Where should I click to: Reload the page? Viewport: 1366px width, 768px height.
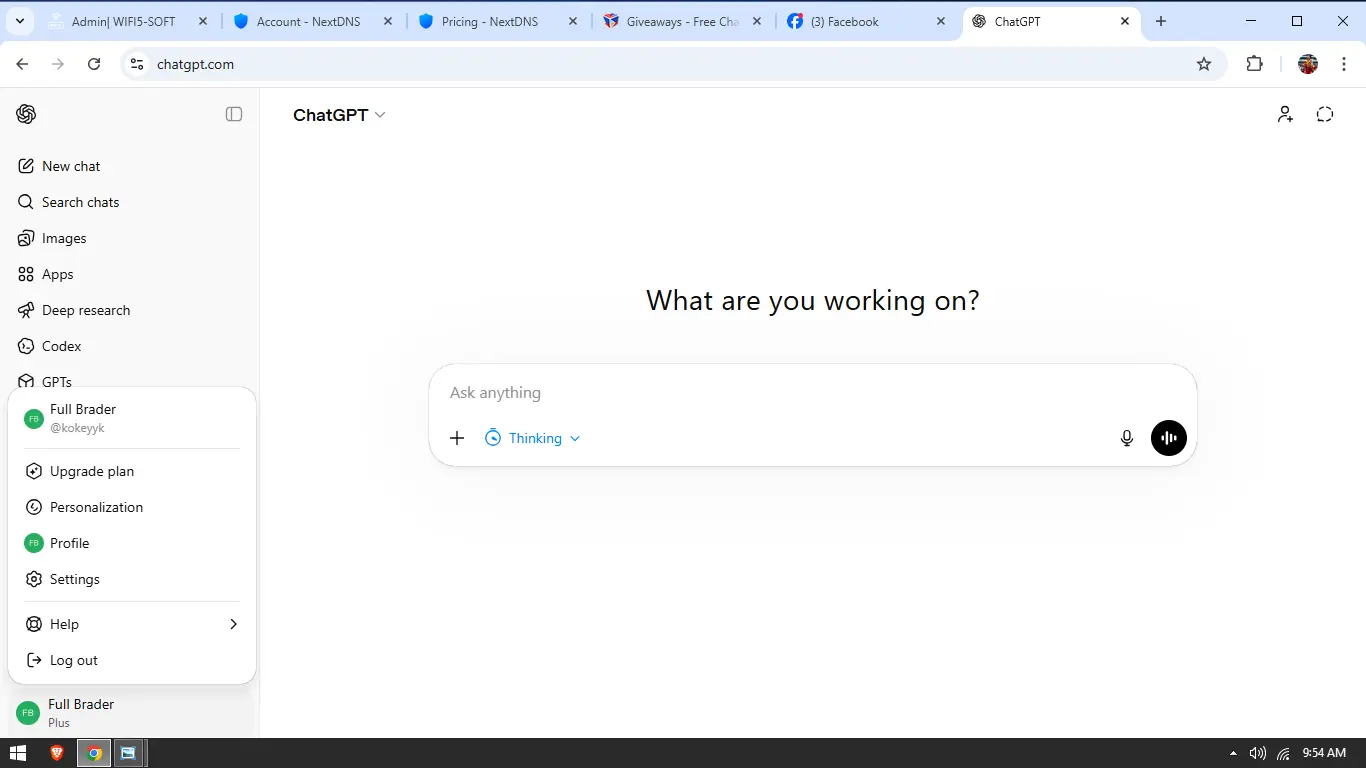[94, 64]
